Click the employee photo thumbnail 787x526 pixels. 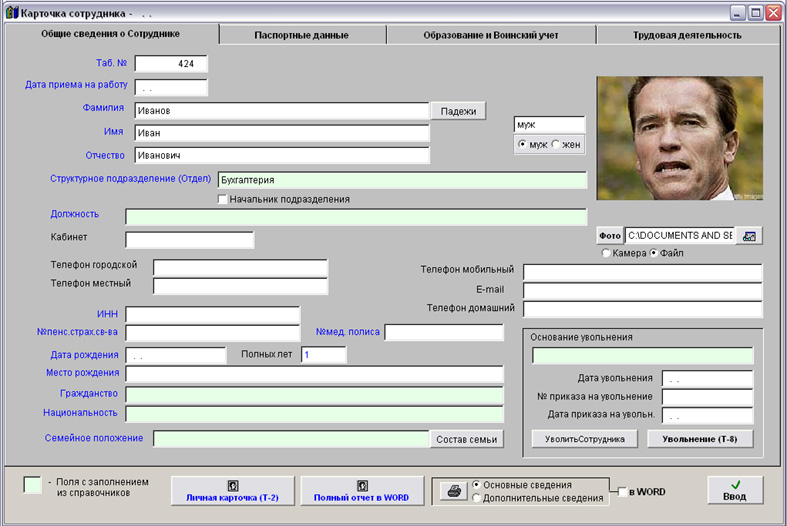coord(679,138)
